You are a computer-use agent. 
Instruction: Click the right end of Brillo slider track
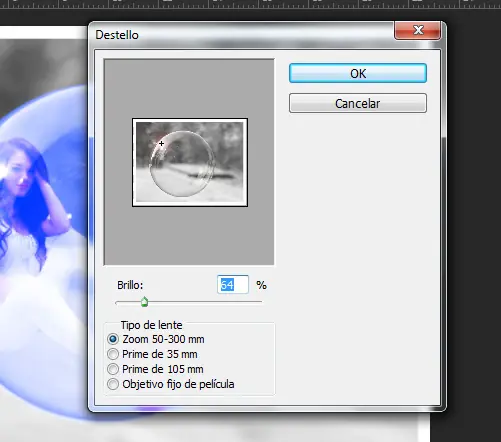pos(260,302)
